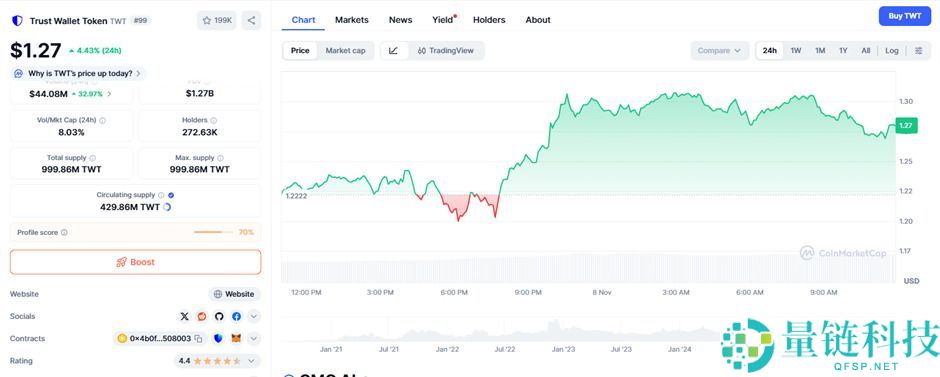Click the info icon next to Profile score
940x377 pixels.
(x=64, y=233)
